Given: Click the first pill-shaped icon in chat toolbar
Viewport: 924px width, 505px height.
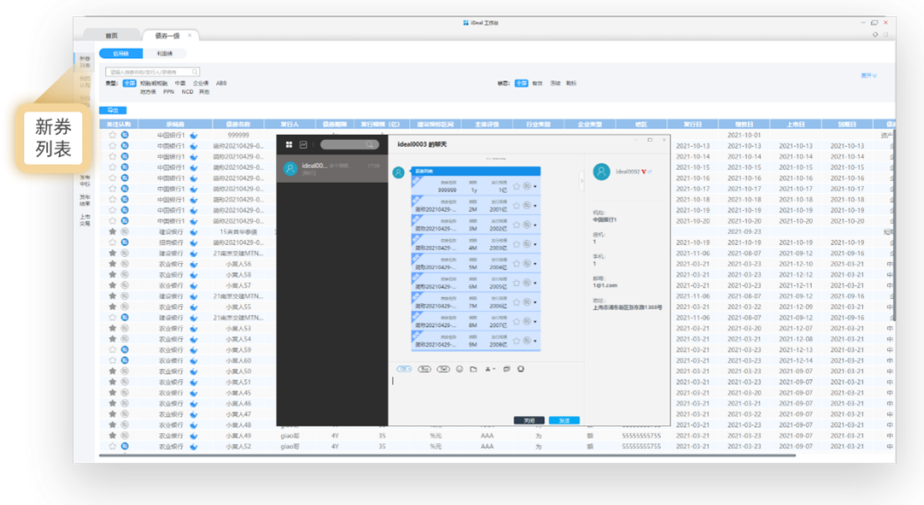Looking at the screenshot, I should (404, 369).
